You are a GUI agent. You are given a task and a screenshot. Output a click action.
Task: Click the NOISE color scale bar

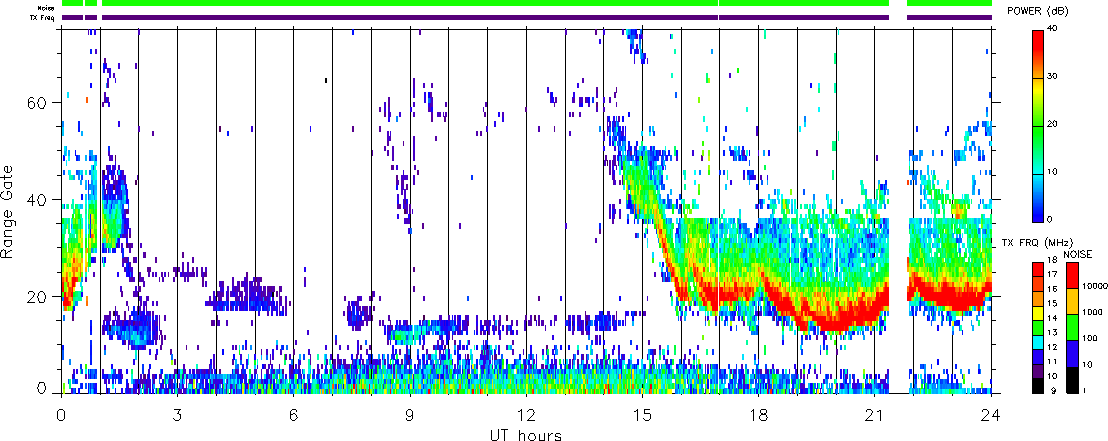click(x=1075, y=327)
